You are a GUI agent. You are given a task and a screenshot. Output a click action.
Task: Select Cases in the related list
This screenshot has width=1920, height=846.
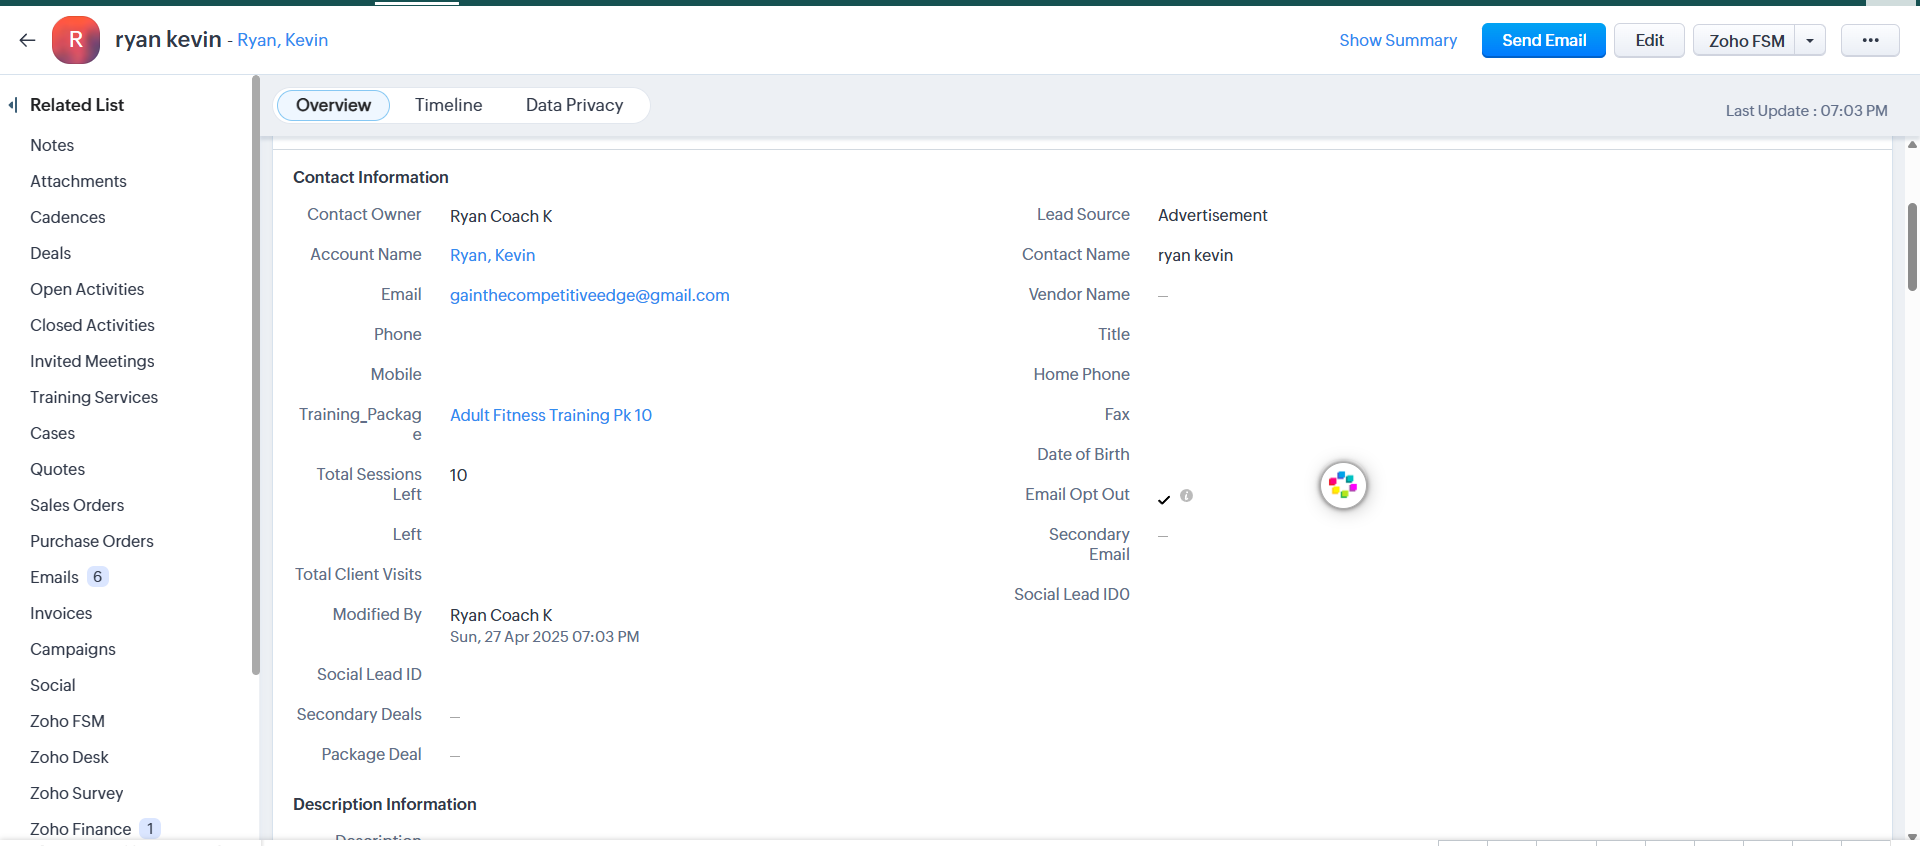click(52, 433)
